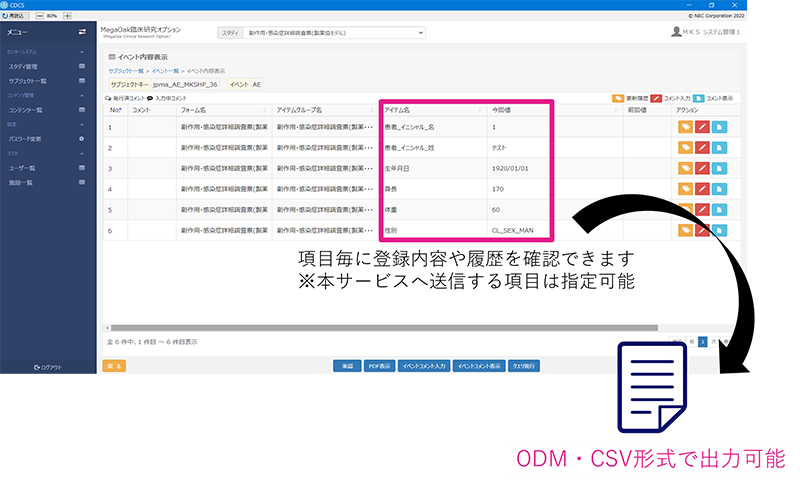Click the horizontal scrollbar under the table
This screenshot has width=800, height=486.
point(380,328)
